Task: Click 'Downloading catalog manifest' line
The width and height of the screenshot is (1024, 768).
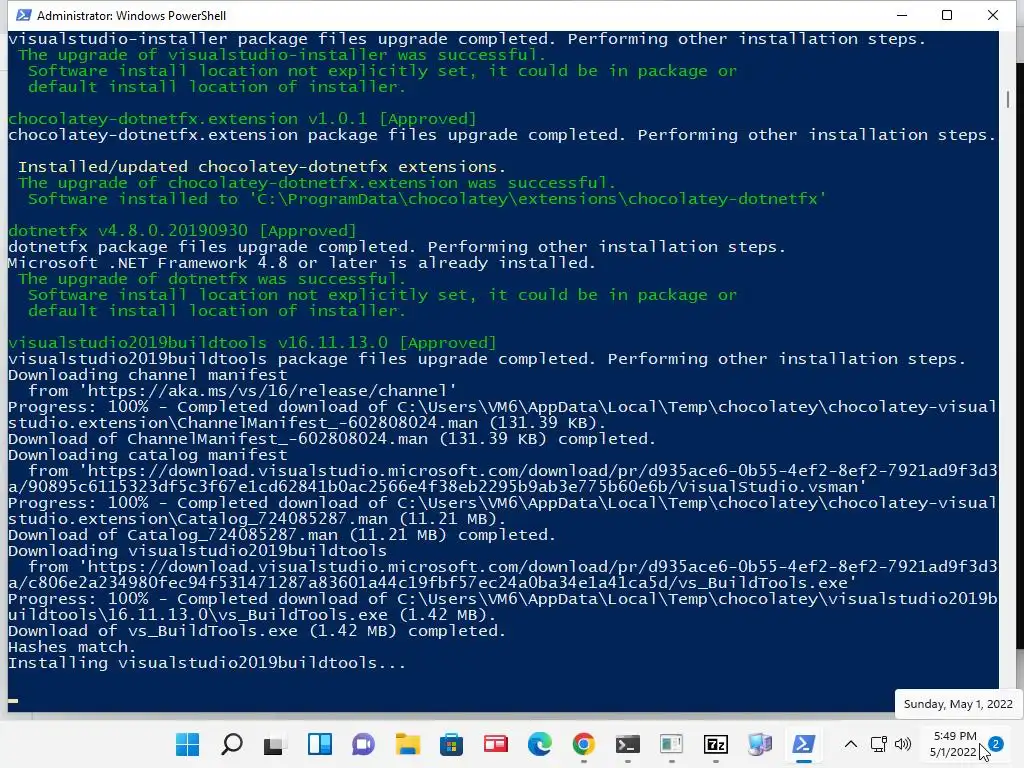Action: pos(148,455)
